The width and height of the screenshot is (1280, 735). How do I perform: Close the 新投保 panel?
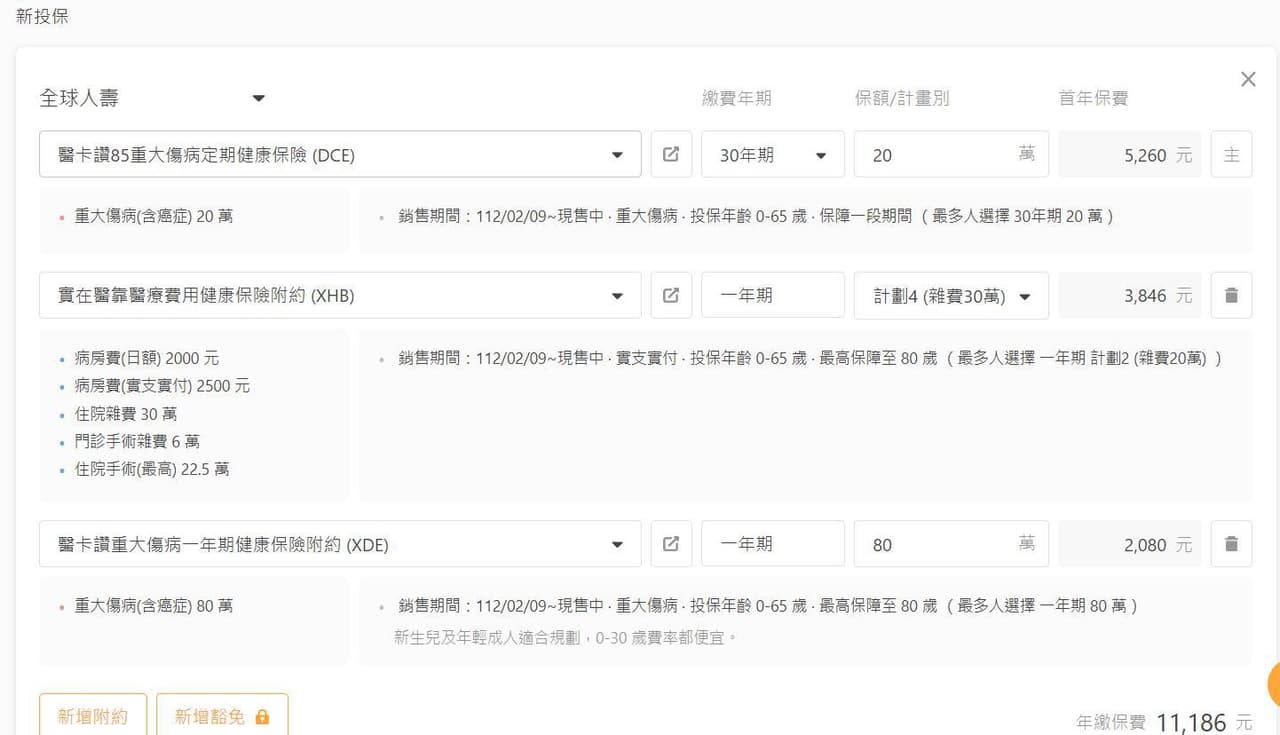click(1248, 79)
